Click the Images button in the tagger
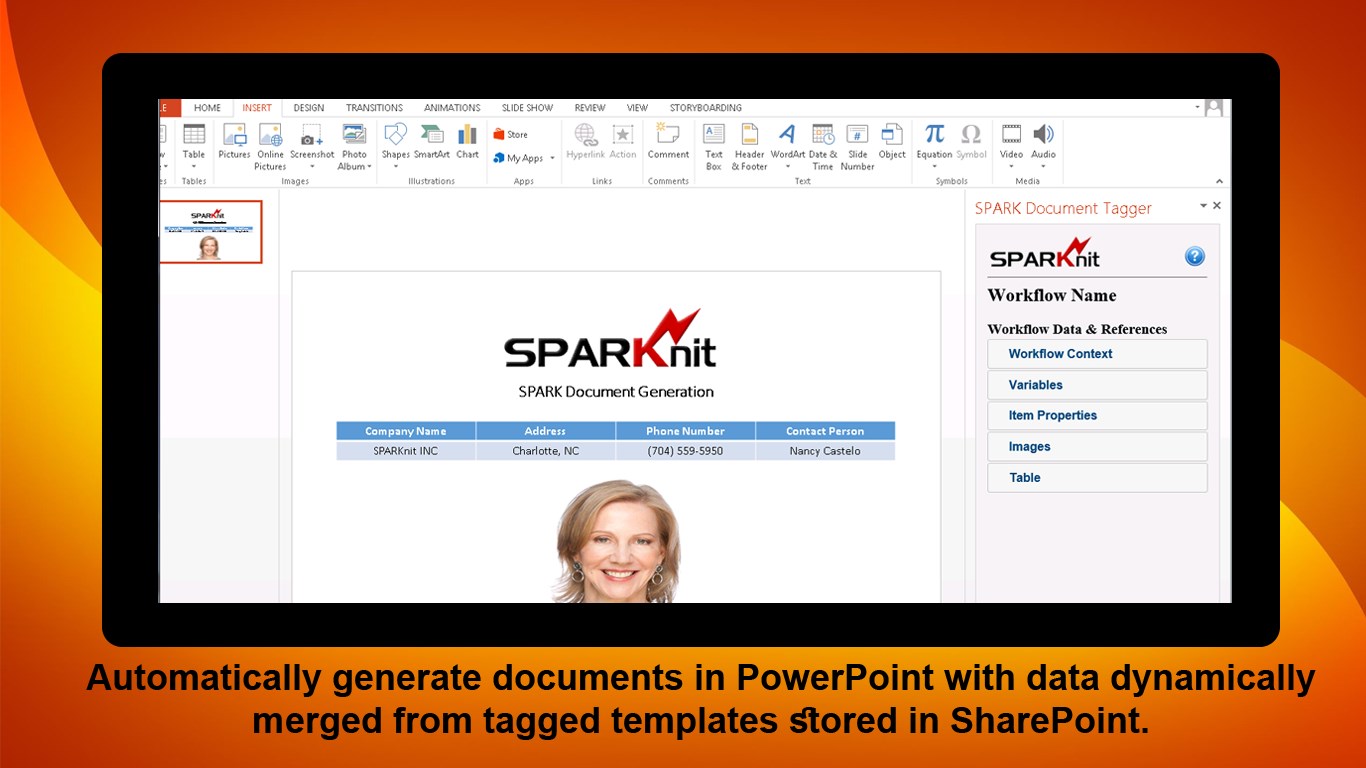1366x768 pixels. pos(1097,447)
